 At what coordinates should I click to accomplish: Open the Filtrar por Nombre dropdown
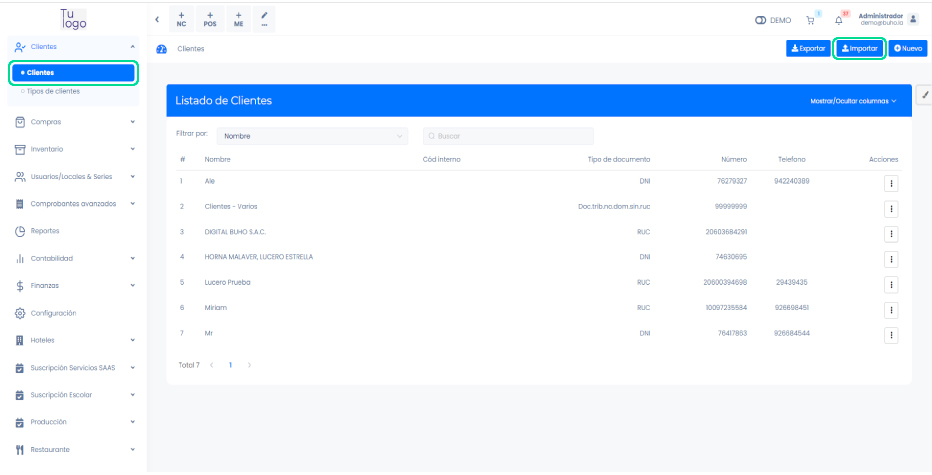coord(314,135)
